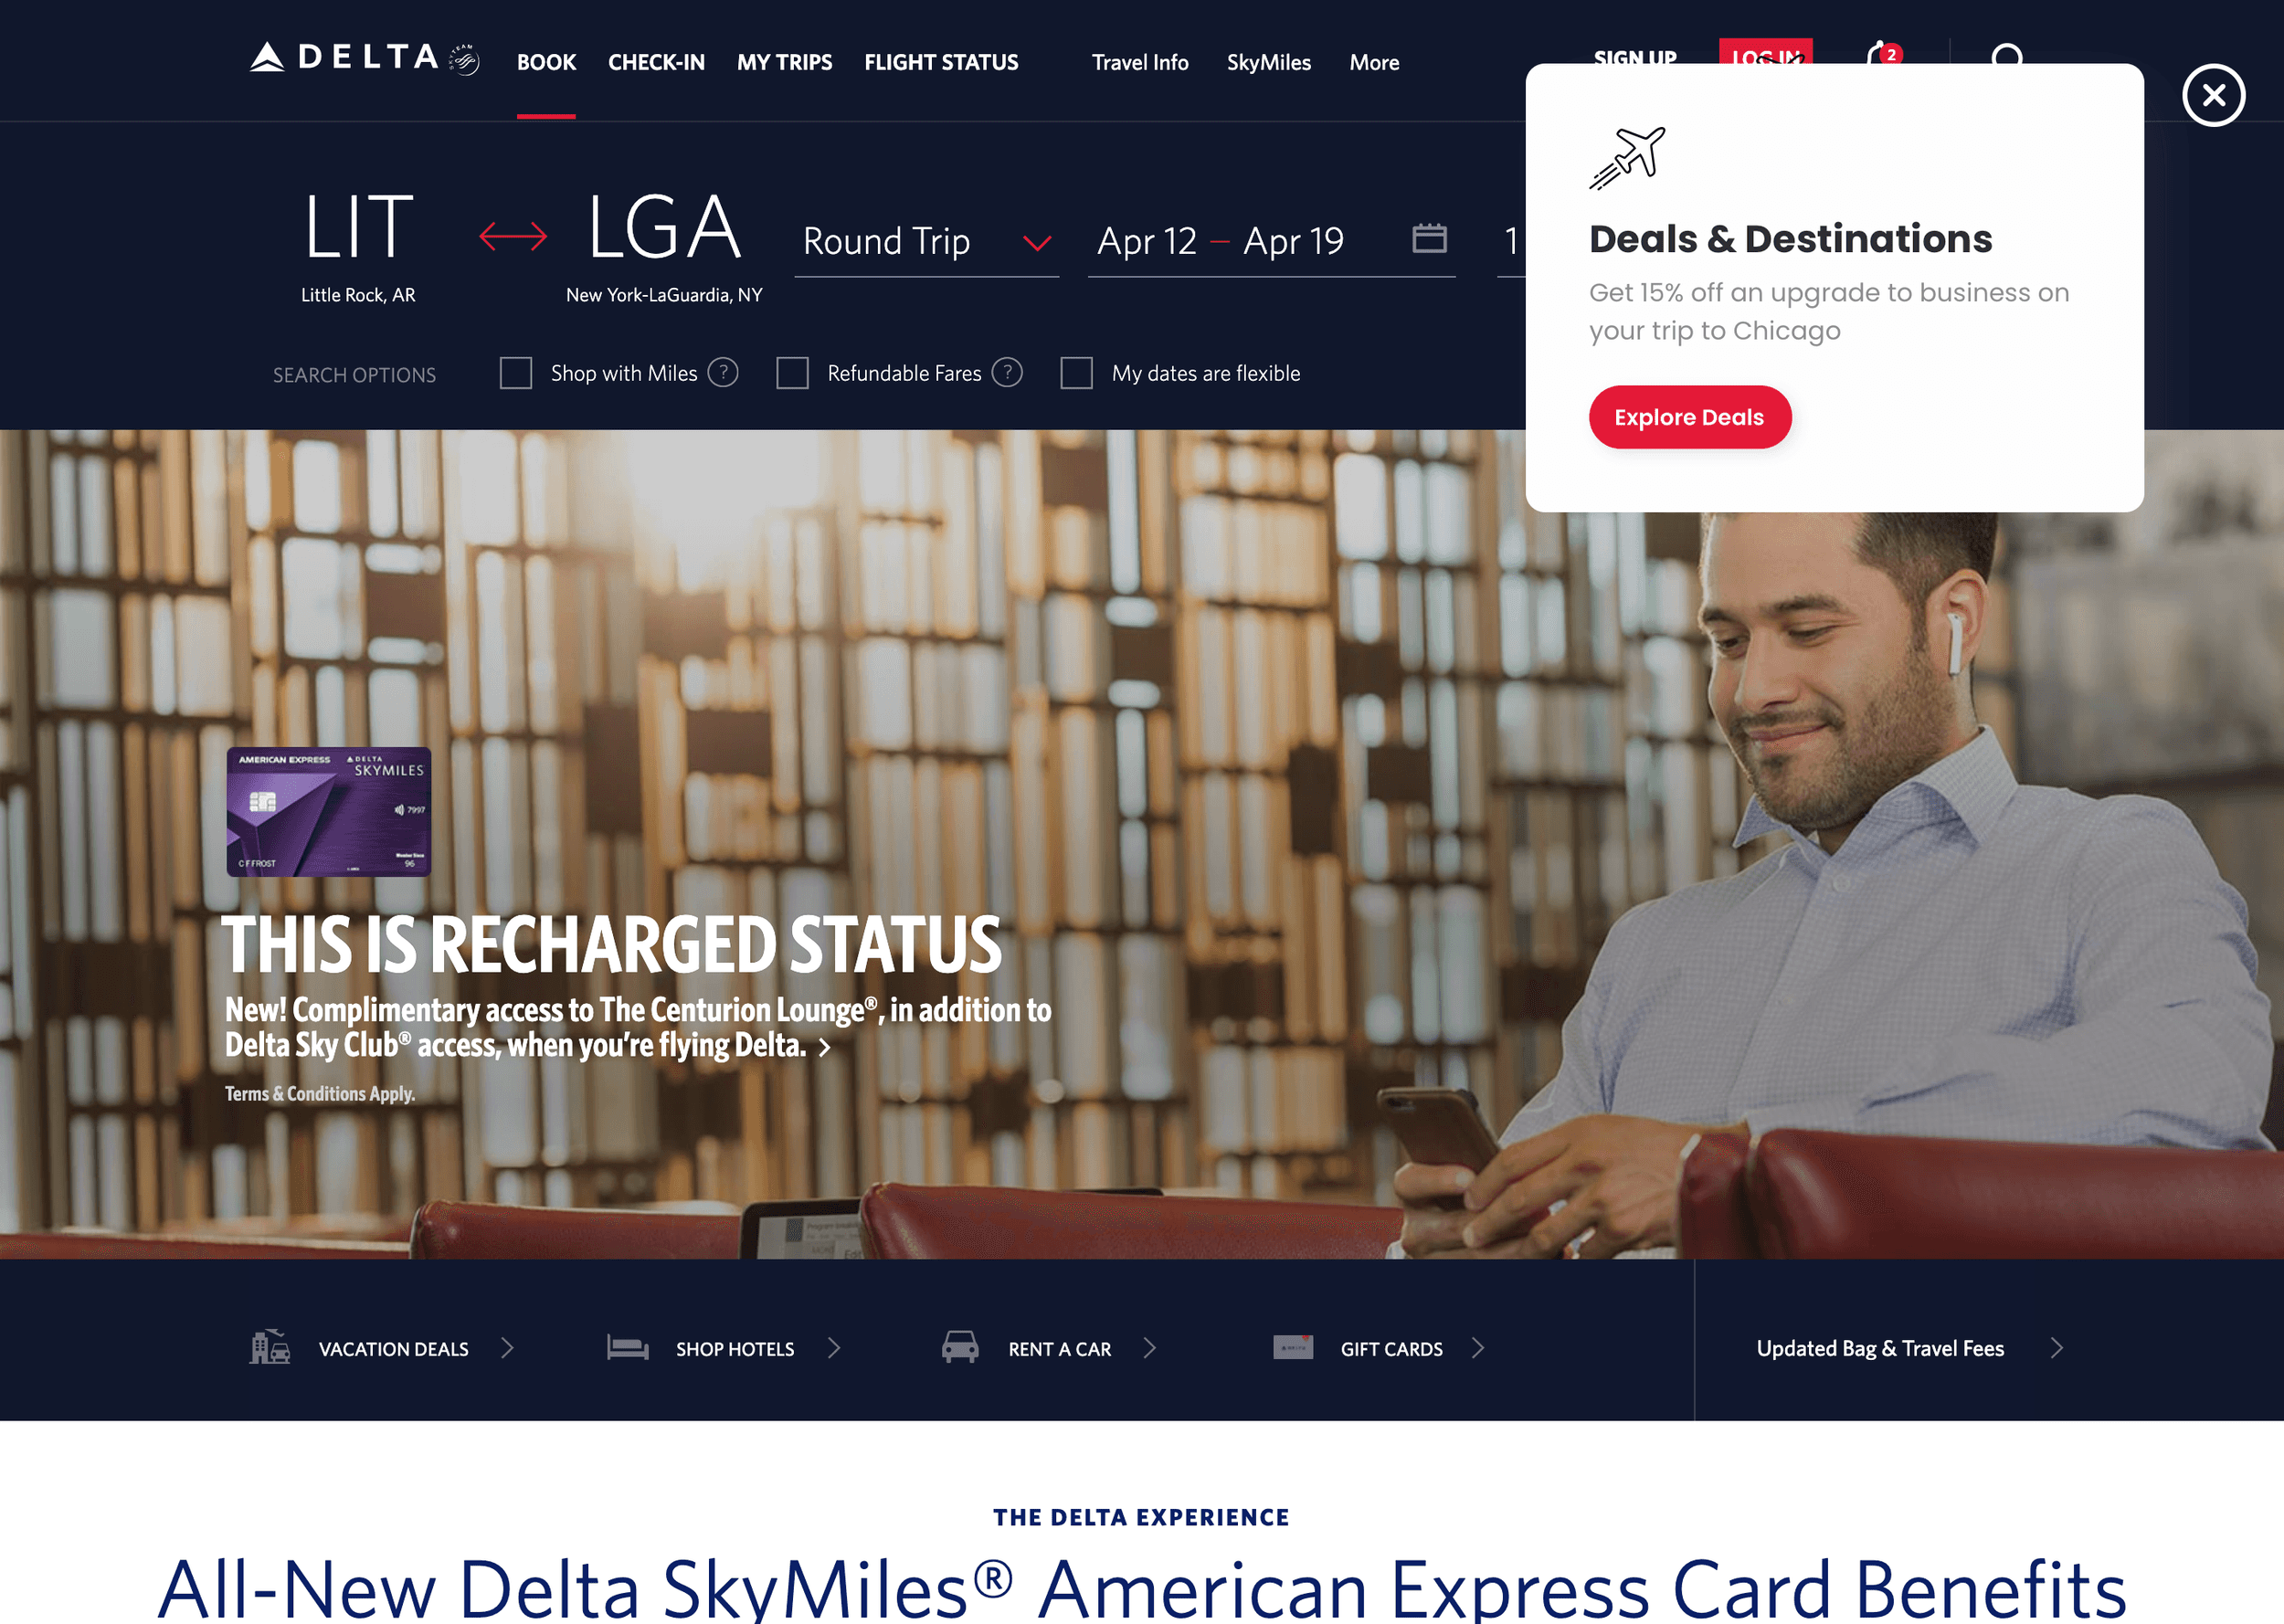Select the SkyMiles American Express card image

pos(329,811)
